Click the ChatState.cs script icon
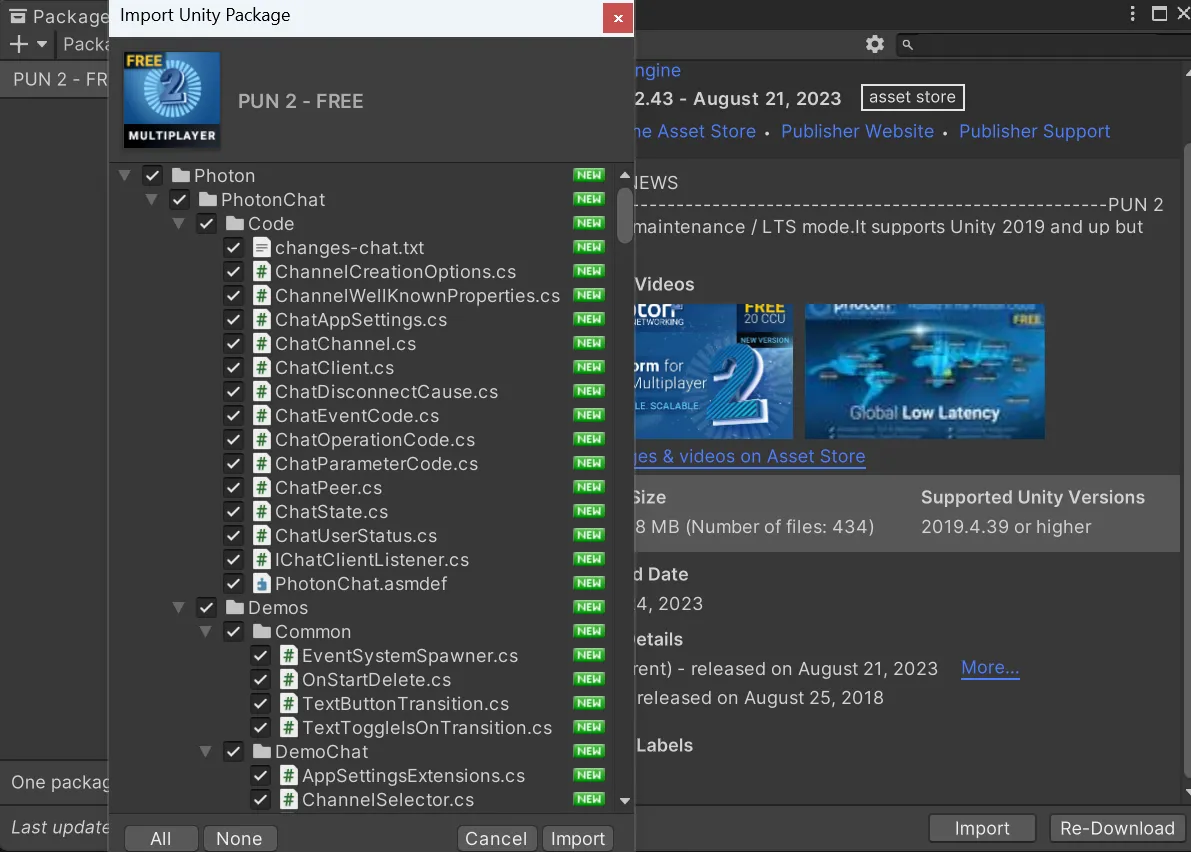 tap(261, 512)
